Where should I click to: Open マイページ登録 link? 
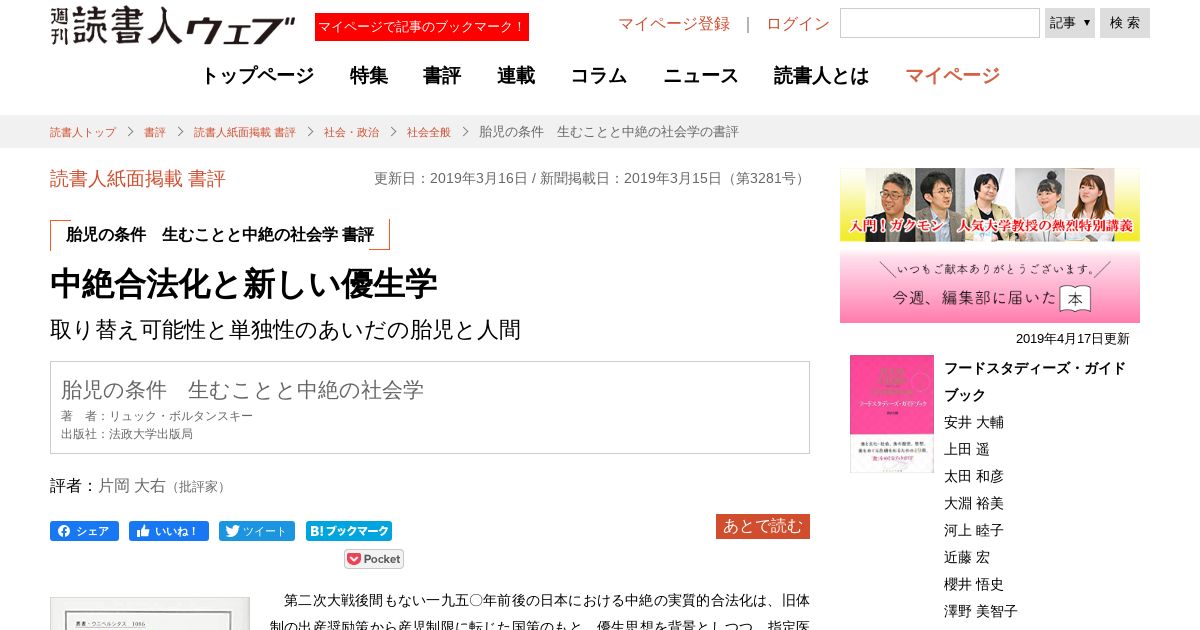click(x=674, y=24)
